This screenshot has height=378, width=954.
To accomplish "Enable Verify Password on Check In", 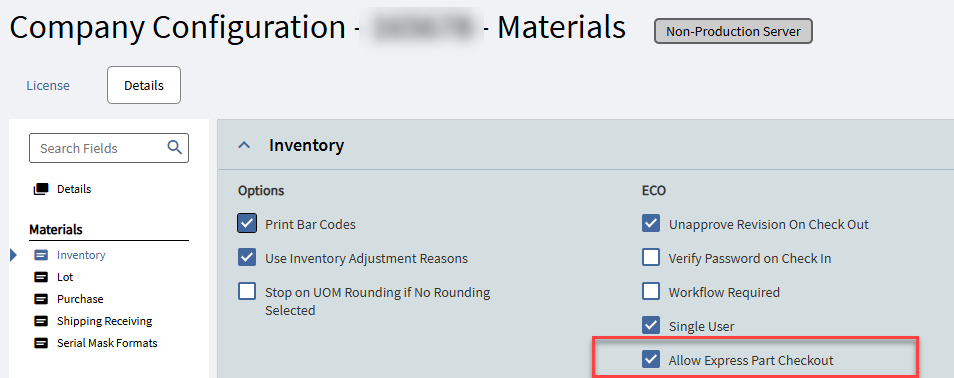I will pyautogui.click(x=651, y=257).
